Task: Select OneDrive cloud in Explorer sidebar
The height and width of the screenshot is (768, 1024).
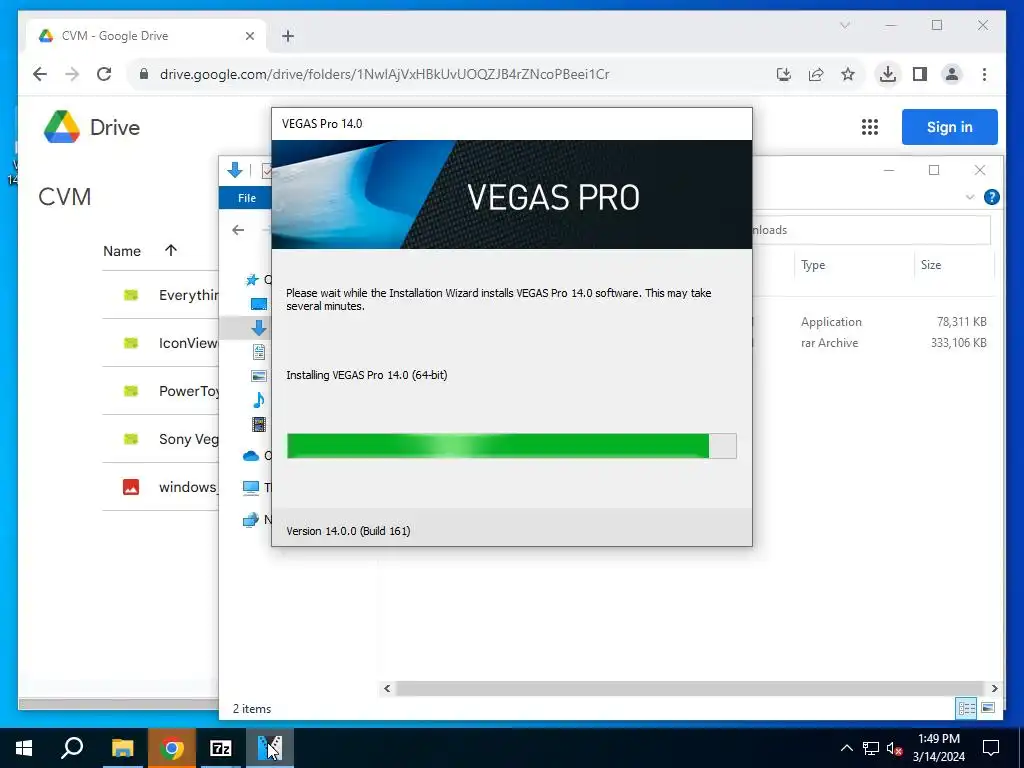Action: [x=251, y=456]
